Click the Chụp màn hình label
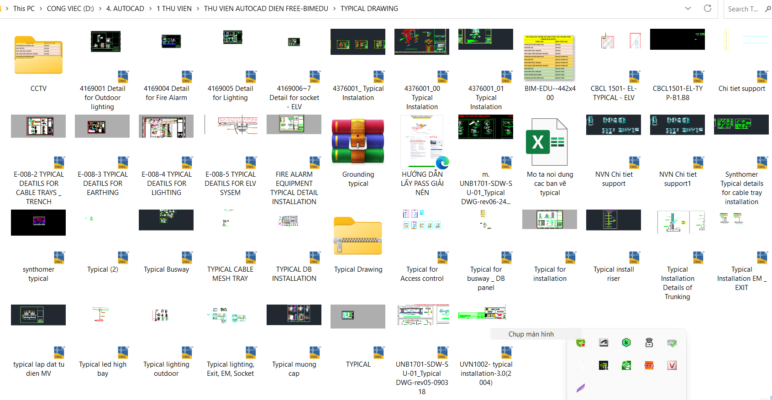The image size is (772, 400). click(529, 333)
